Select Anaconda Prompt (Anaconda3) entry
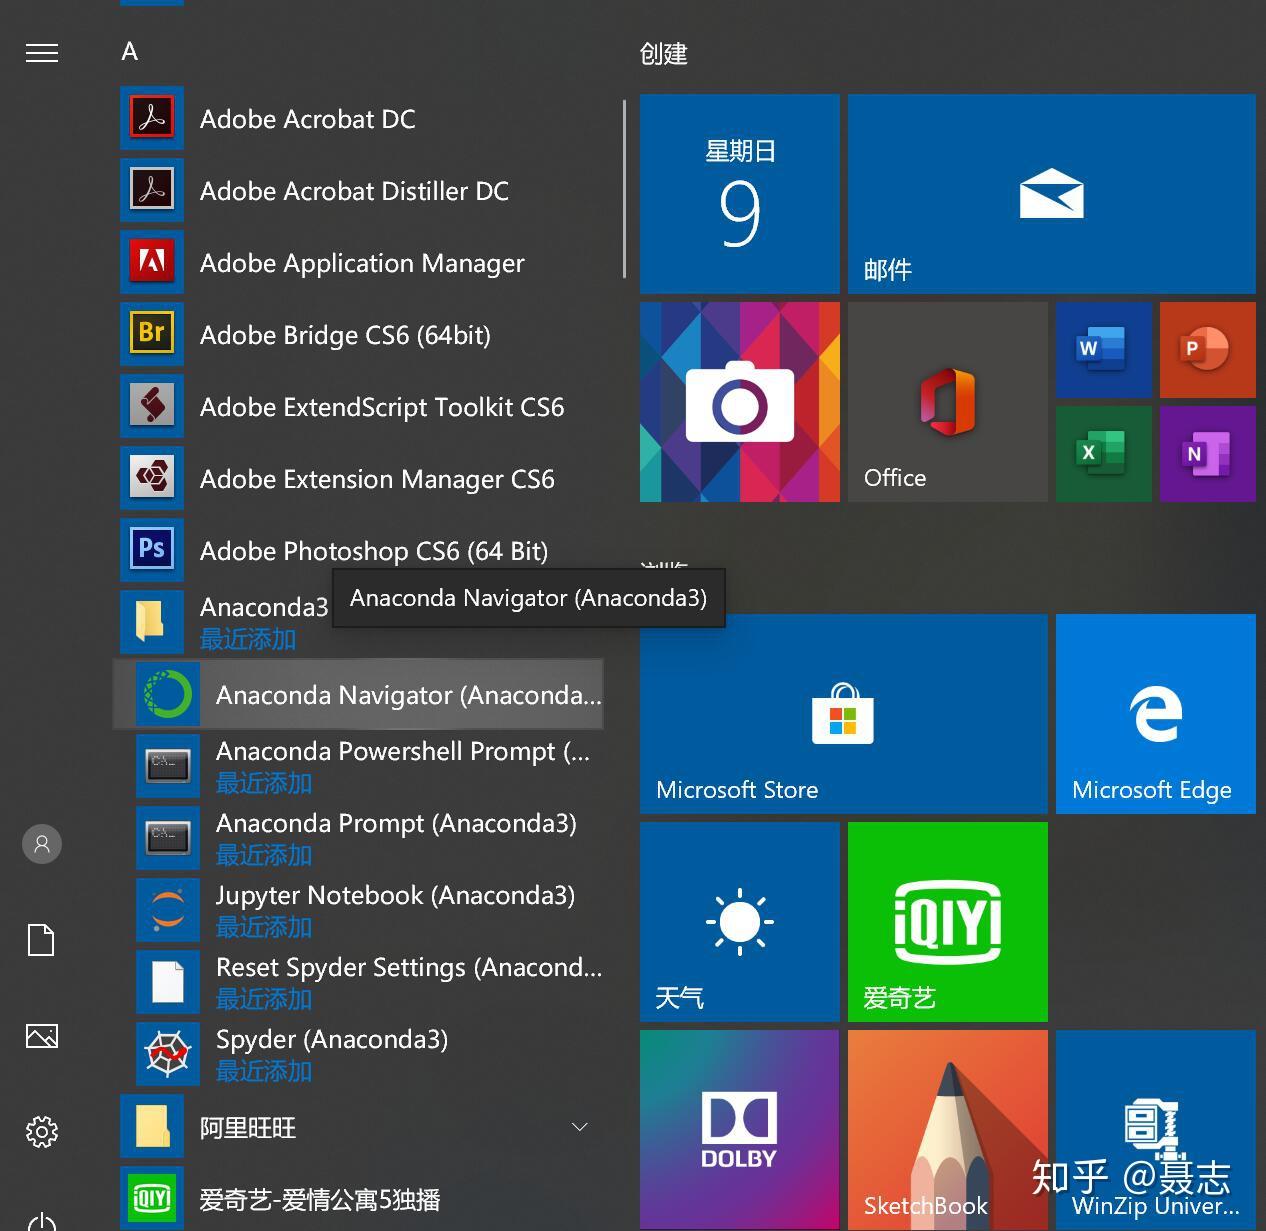 click(x=370, y=838)
